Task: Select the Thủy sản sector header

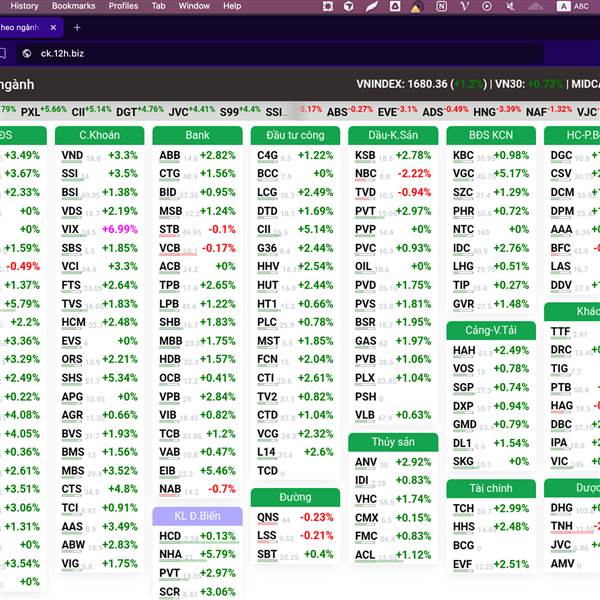Action: pos(393,442)
